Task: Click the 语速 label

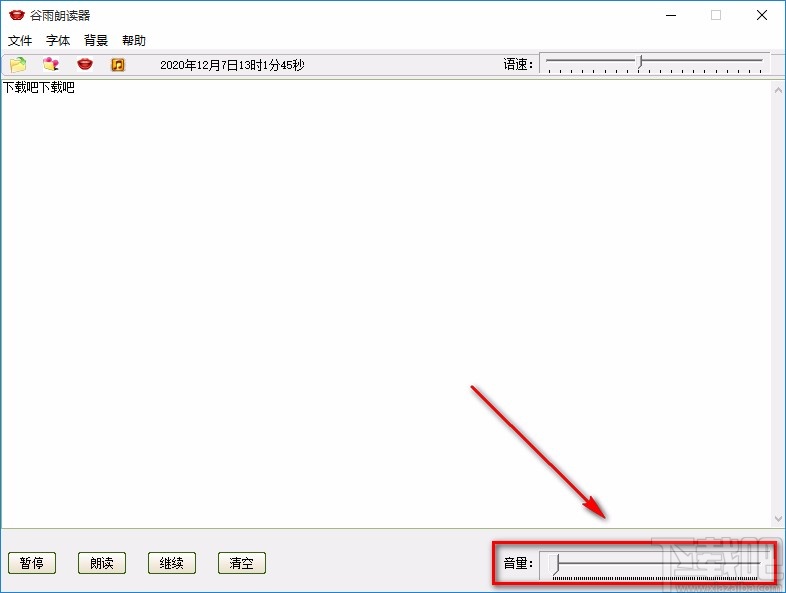Action: [x=518, y=64]
